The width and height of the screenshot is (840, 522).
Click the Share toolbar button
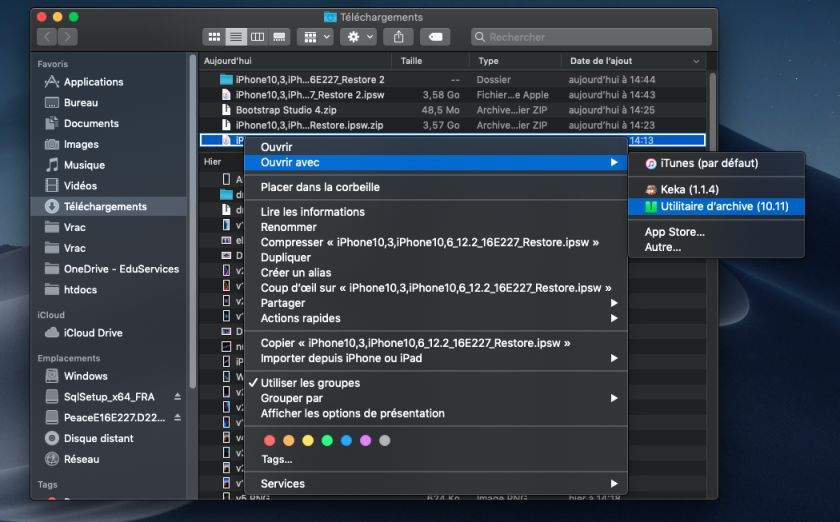click(399, 37)
